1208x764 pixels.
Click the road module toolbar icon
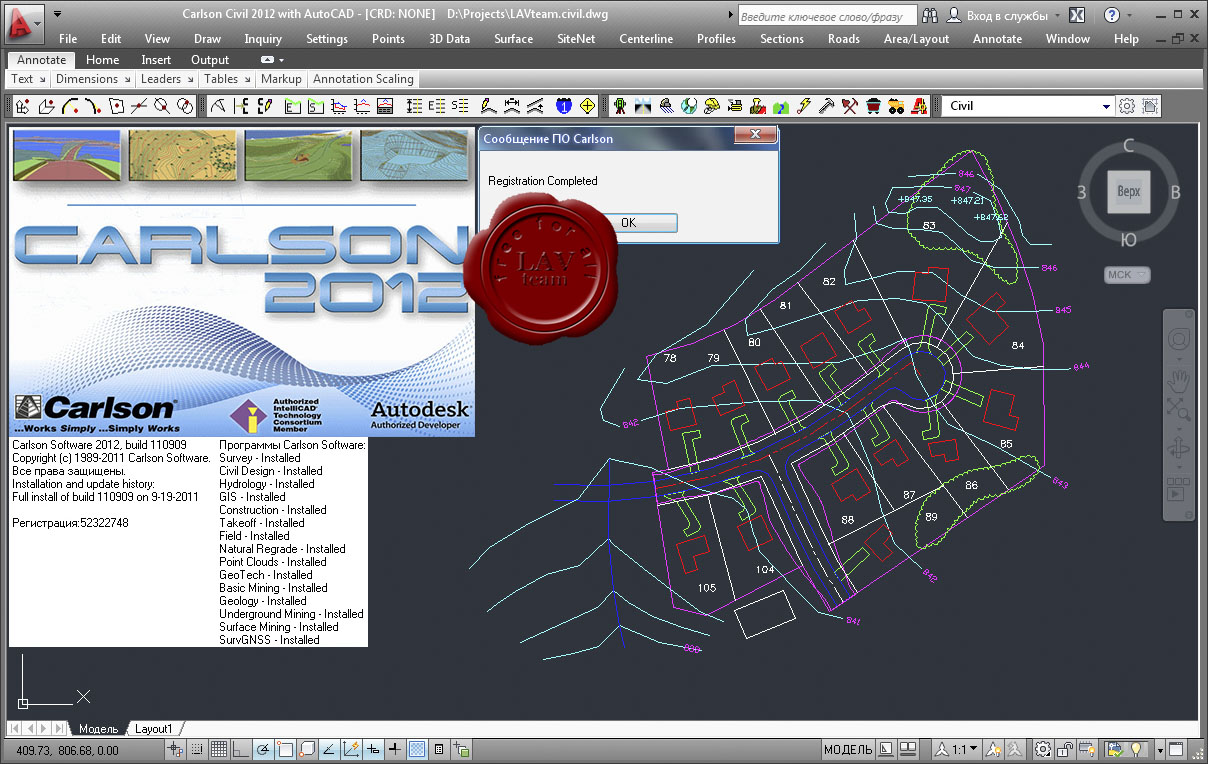(642, 105)
